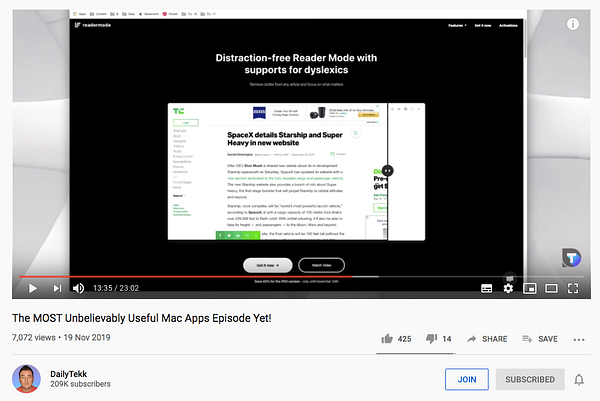
Task: Click the SUBSCRIBED button
Action: coord(530,379)
